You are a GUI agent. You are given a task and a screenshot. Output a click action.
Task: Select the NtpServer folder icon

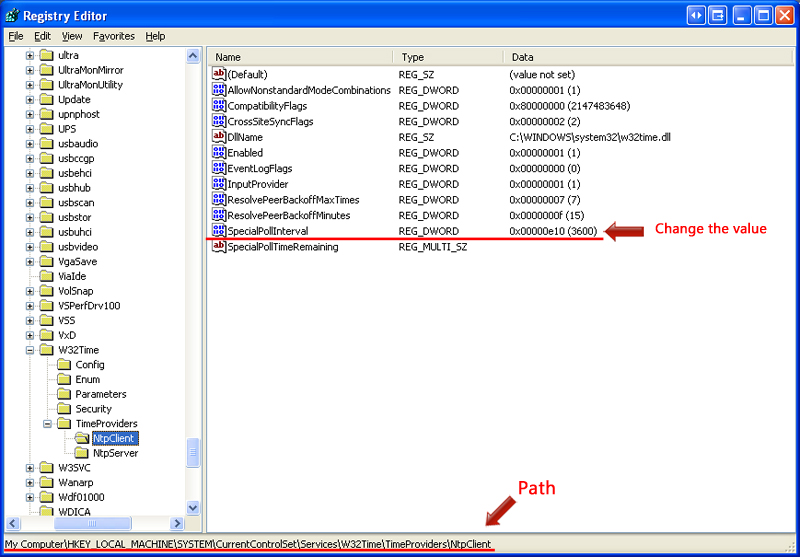81,453
